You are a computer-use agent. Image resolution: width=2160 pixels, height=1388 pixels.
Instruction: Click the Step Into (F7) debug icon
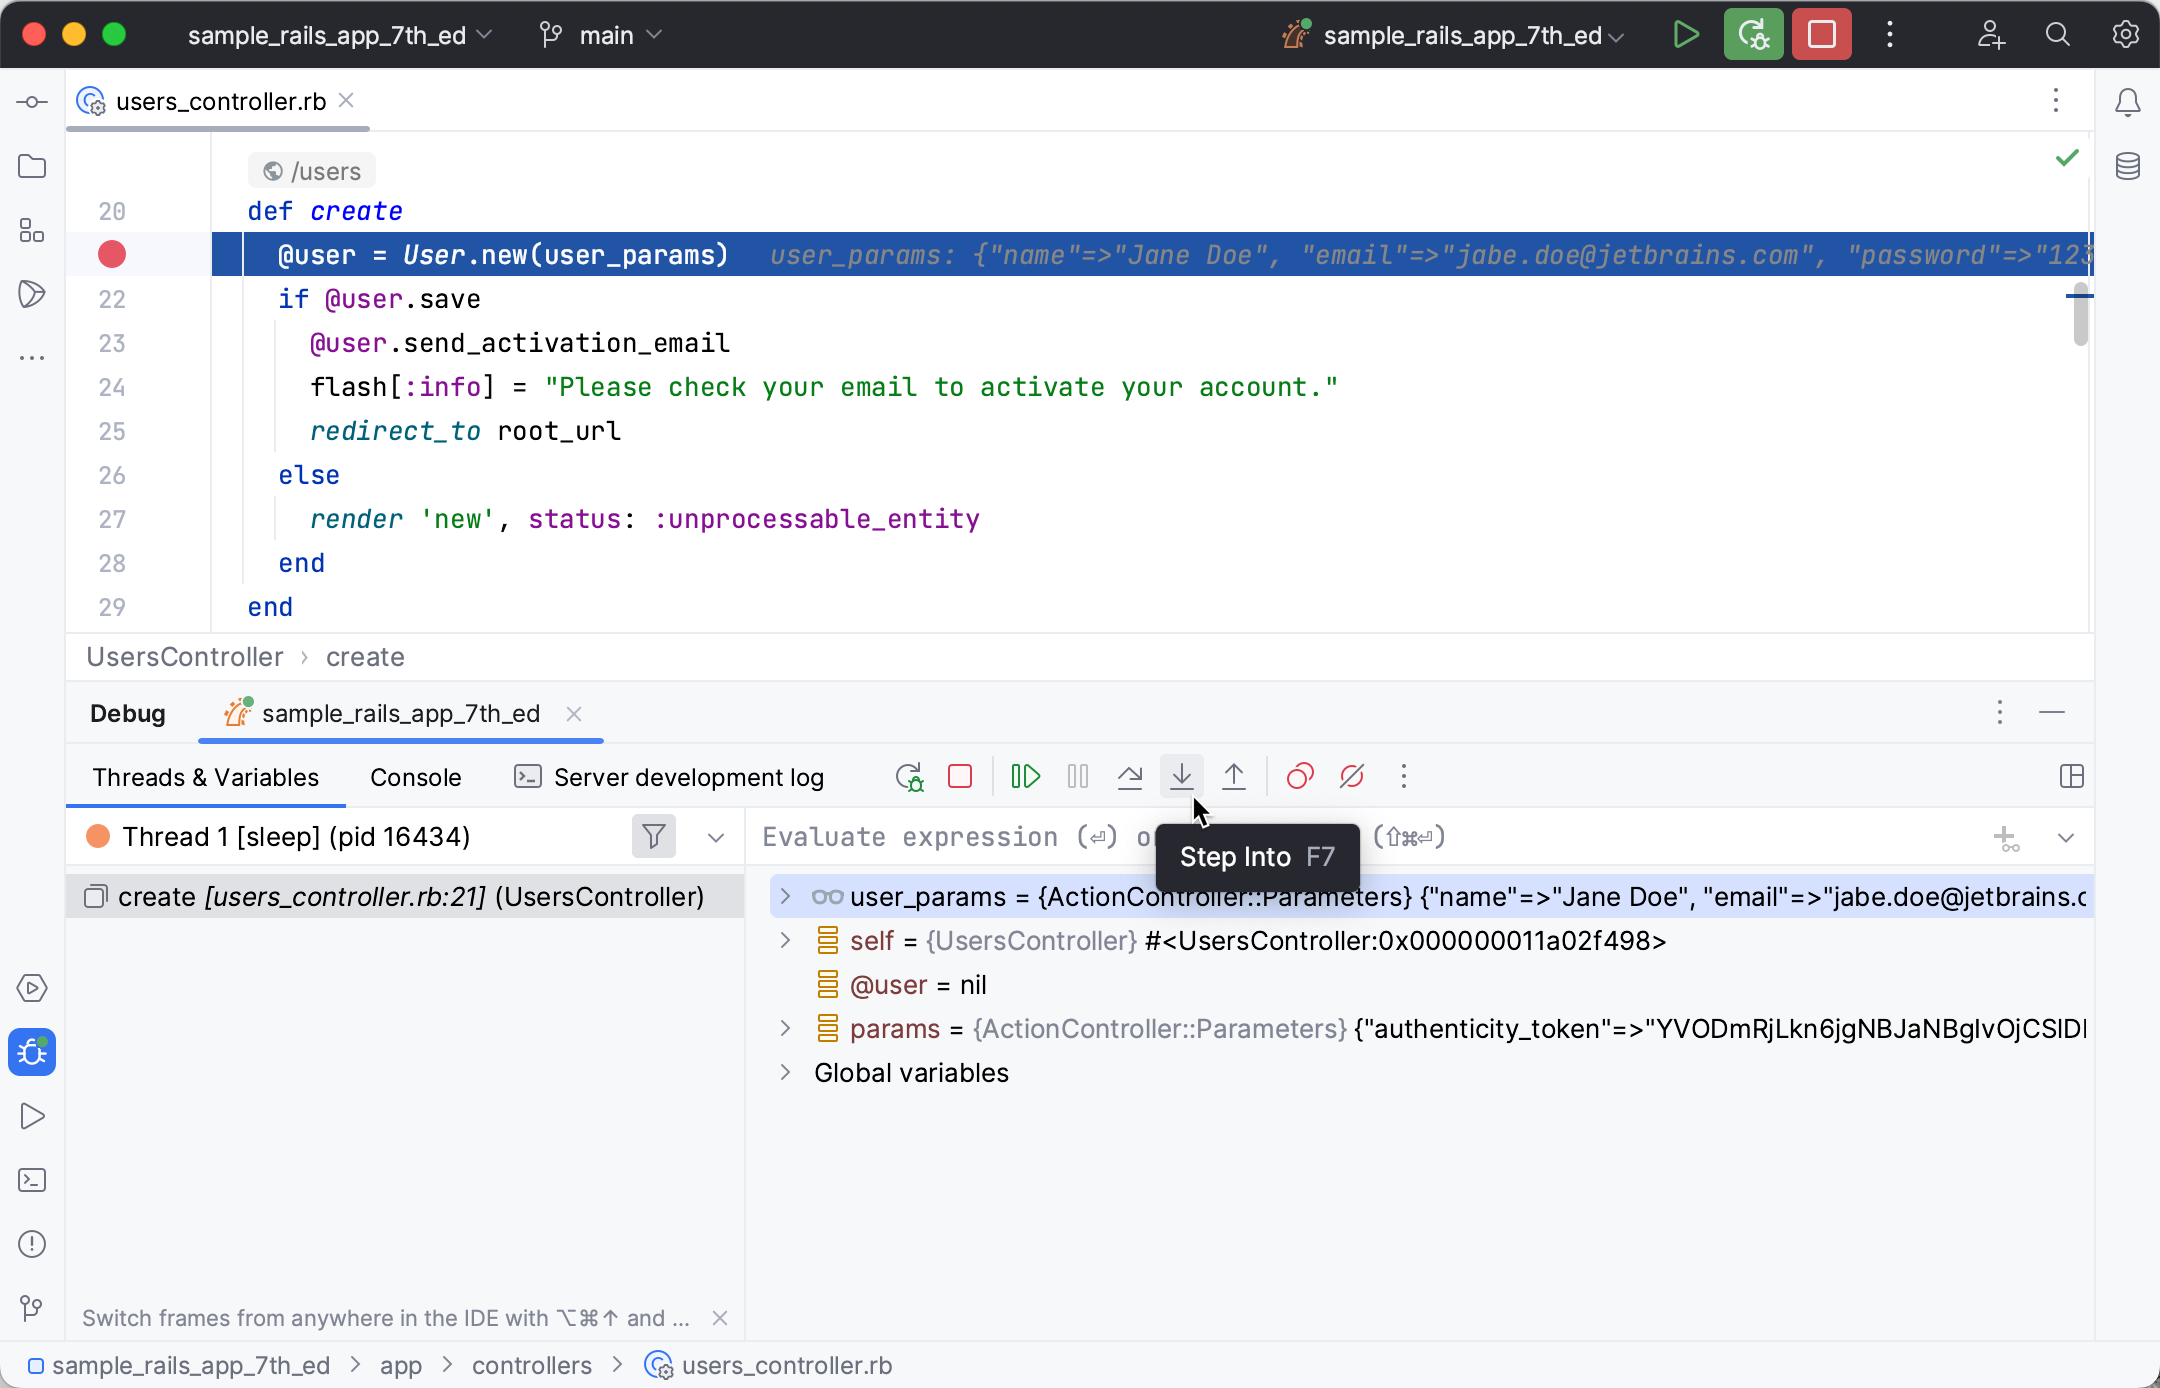click(1182, 776)
